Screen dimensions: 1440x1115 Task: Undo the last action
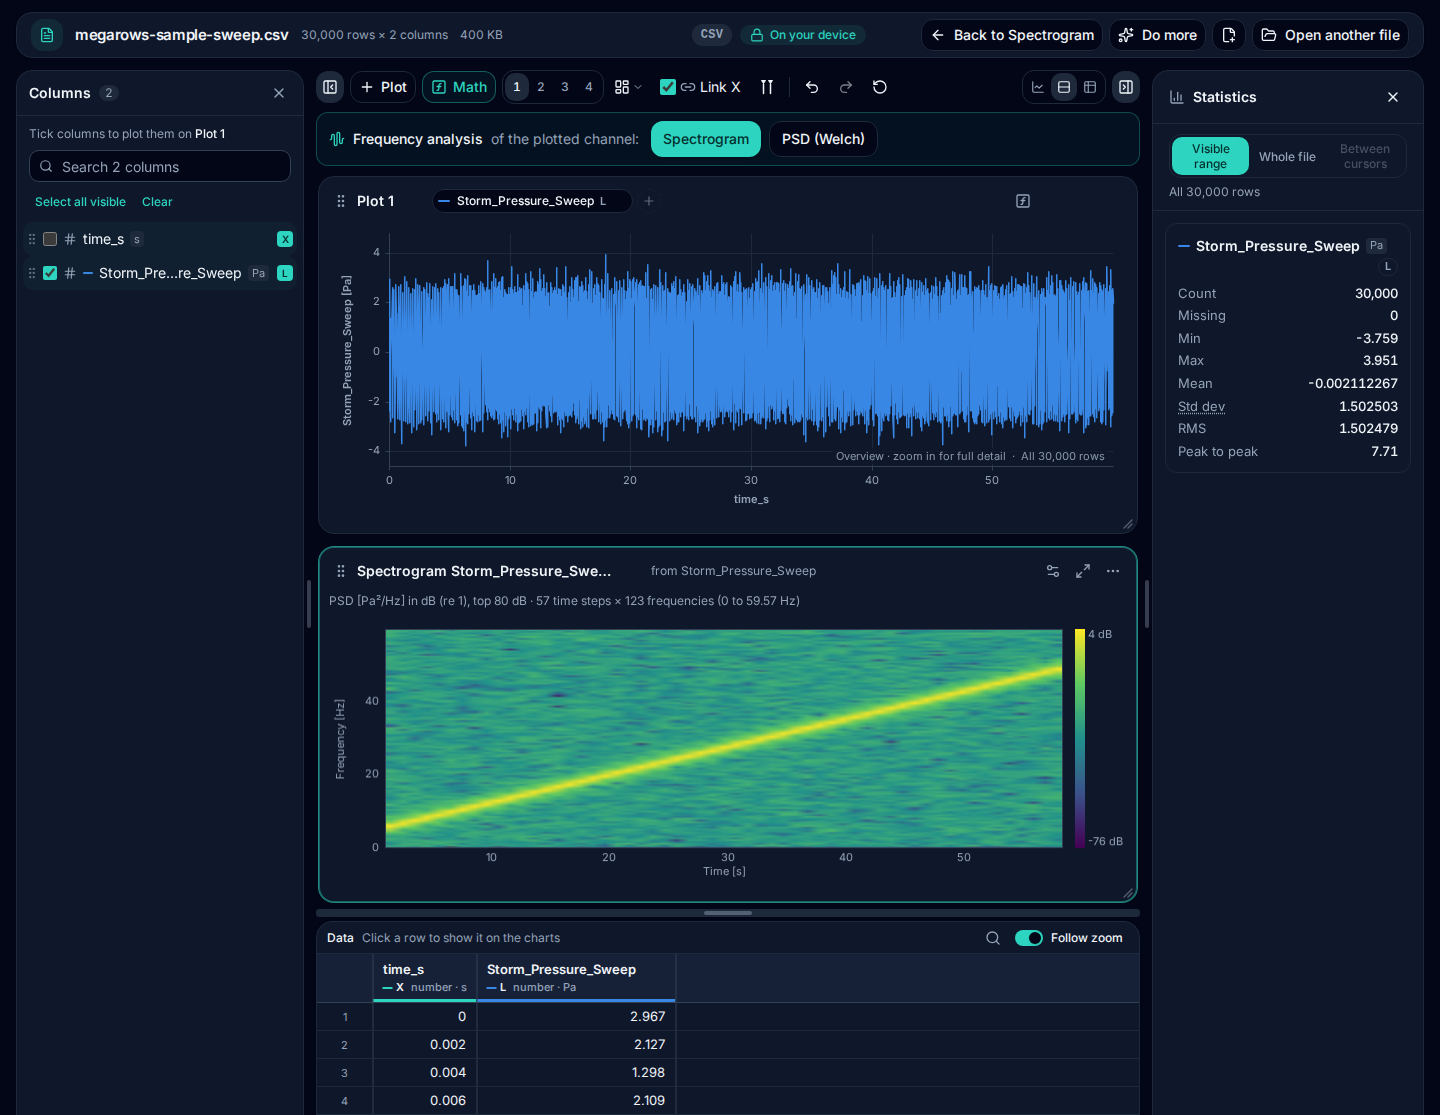(x=812, y=87)
